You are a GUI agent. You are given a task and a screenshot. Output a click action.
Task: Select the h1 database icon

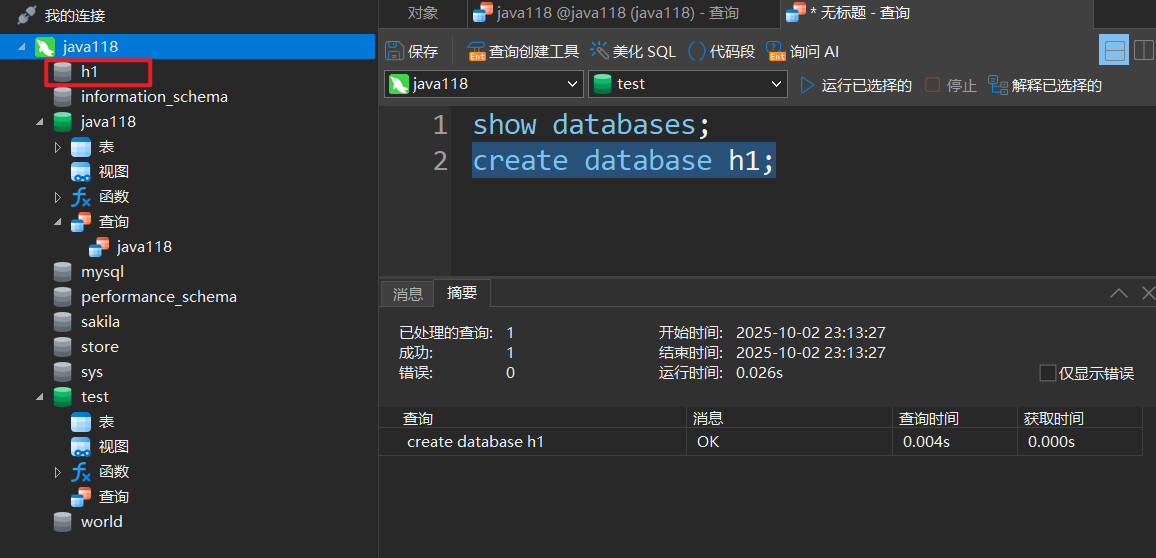tap(63, 72)
